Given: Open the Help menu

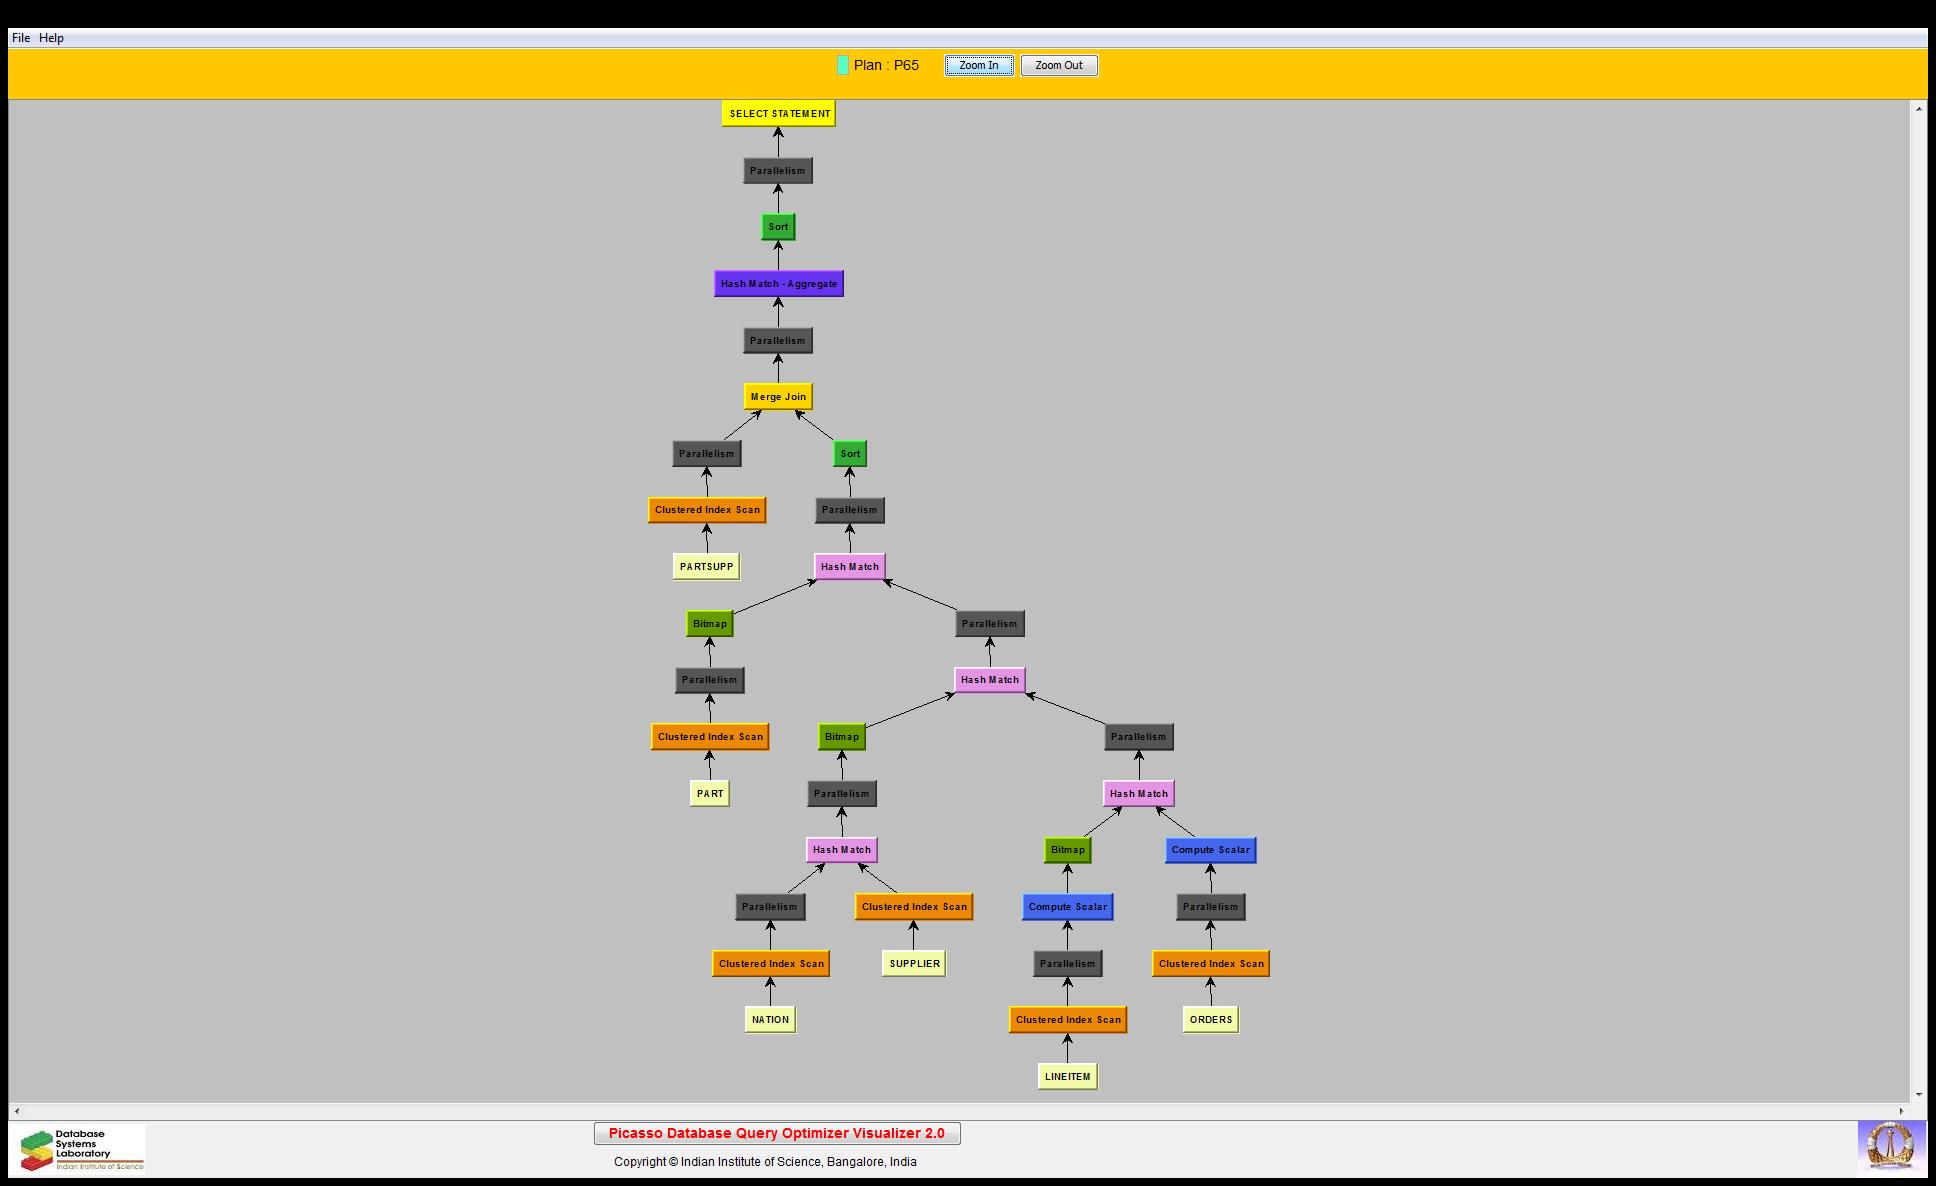Looking at the screenshot, I should (51, 38).
